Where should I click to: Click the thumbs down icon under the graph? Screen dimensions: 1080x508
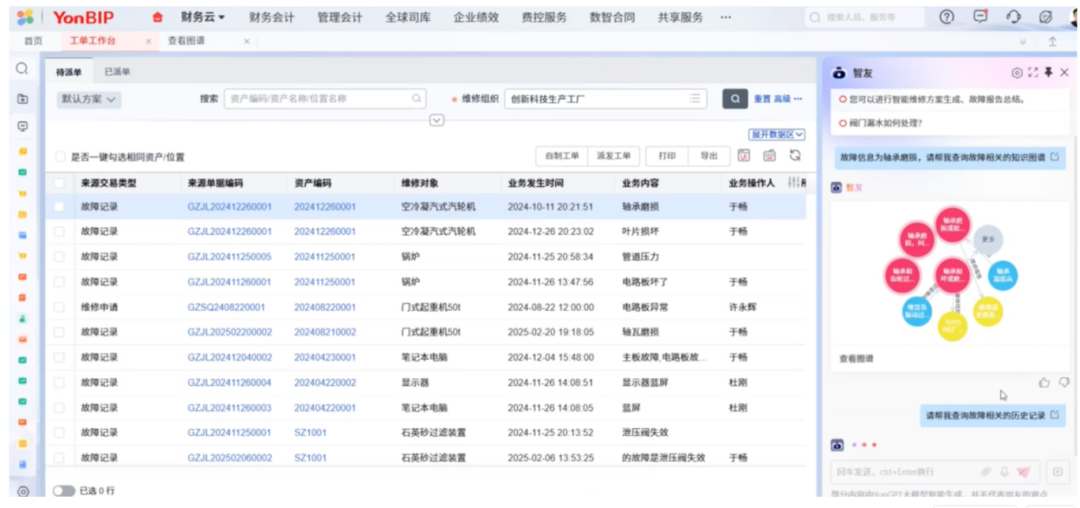[x=1063, y=382]
